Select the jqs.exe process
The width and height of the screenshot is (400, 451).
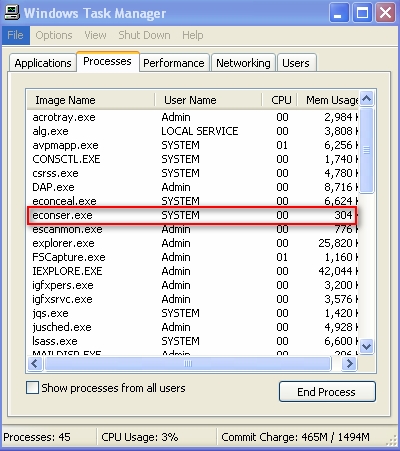(193, 313)
